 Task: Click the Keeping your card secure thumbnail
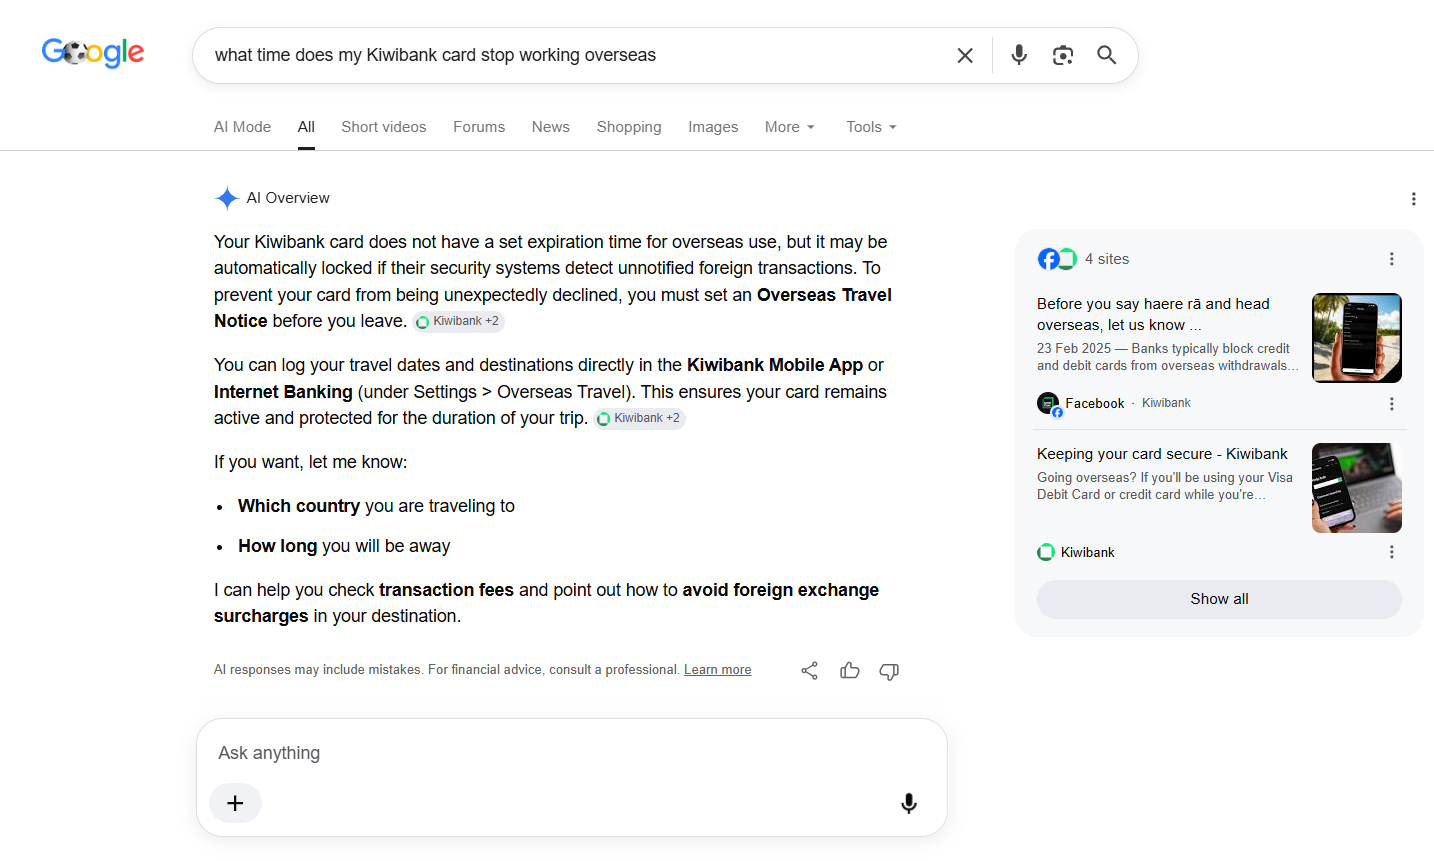pos(1356,488)
